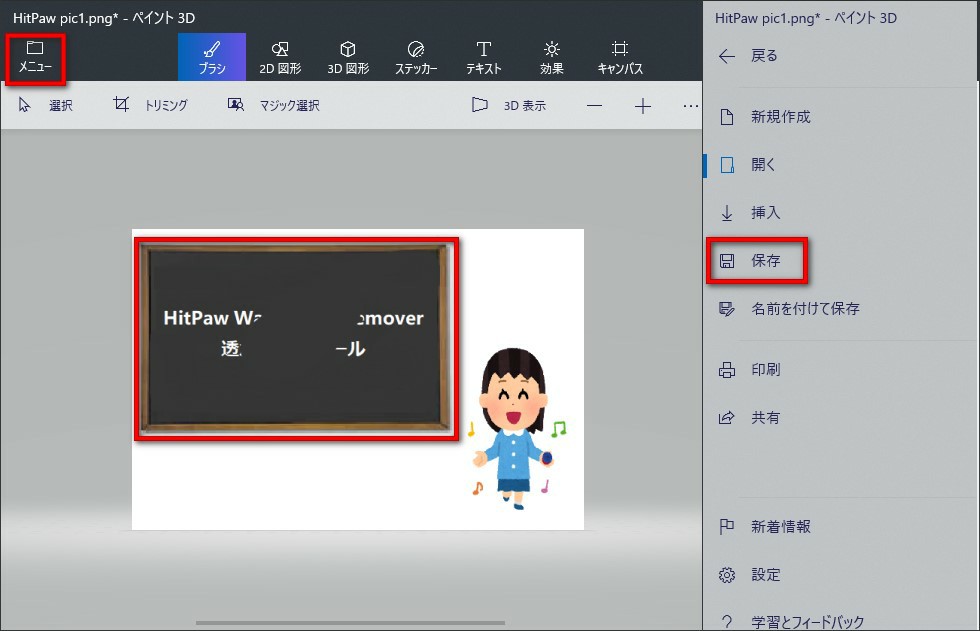The height and width of the screenshot is (631, 980).
Task: Click the down-arrow insert icon
Action: [727, 213]
